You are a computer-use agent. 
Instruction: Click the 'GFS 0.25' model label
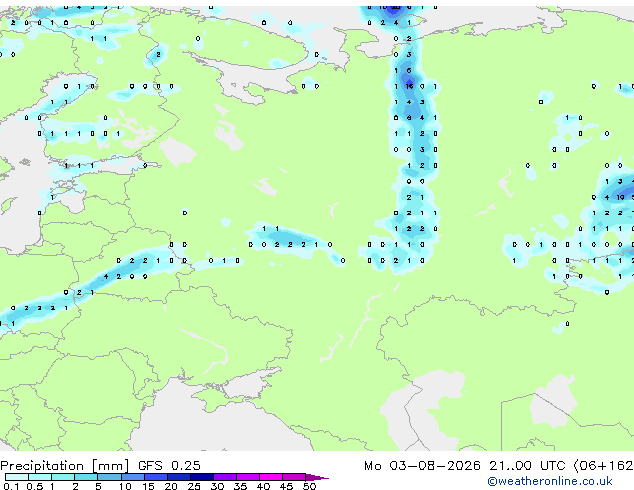coord(169,466)
